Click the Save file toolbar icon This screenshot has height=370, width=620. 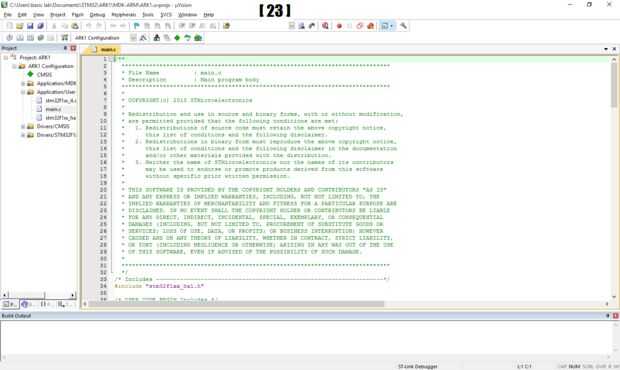[x=30, y=26]
